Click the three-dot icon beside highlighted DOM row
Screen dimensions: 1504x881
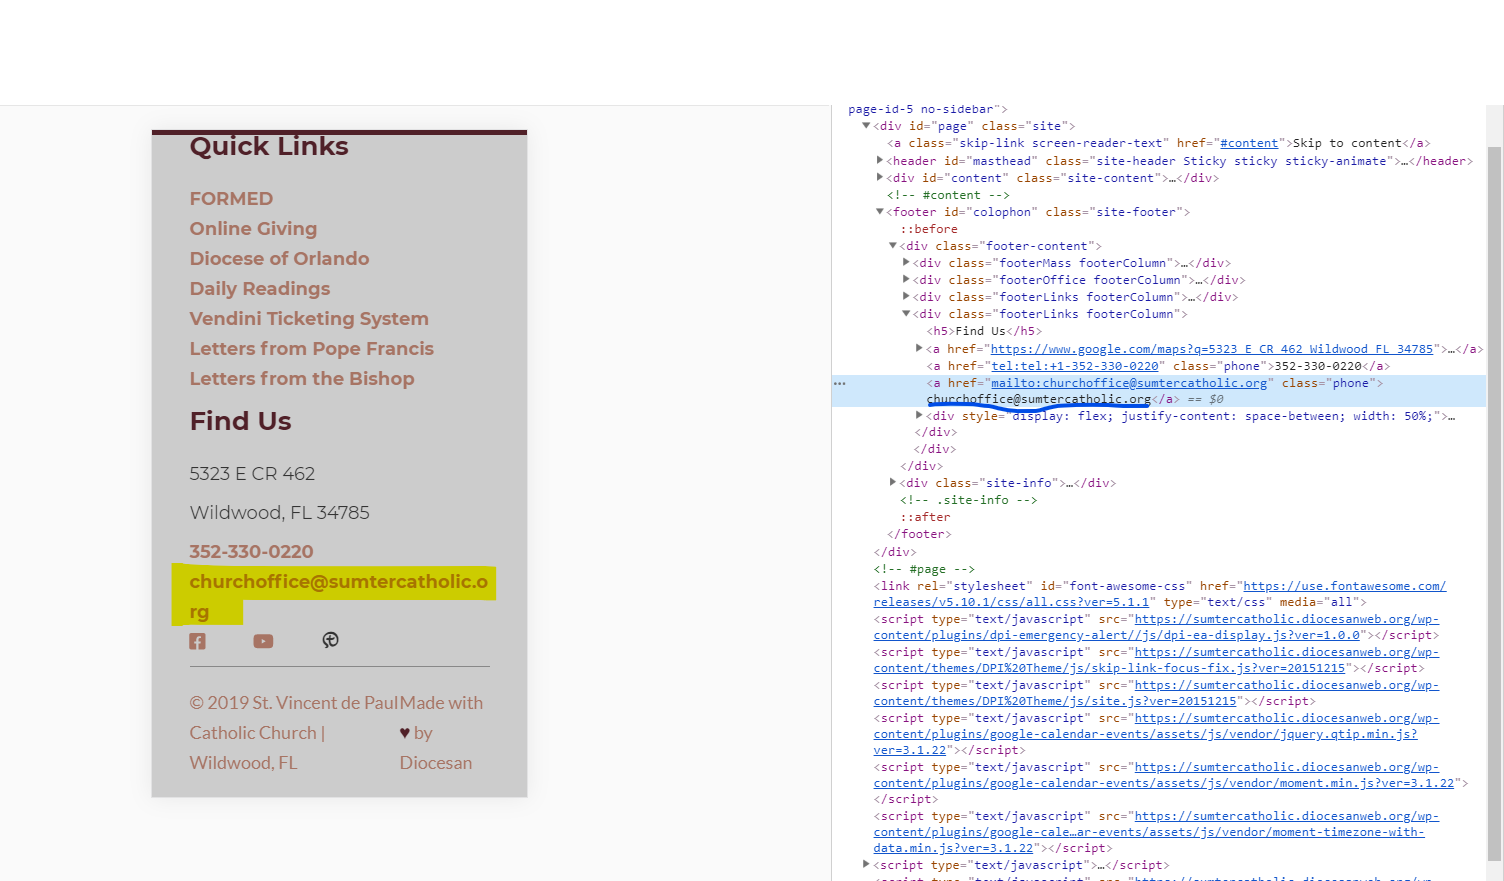pos(840,383)
